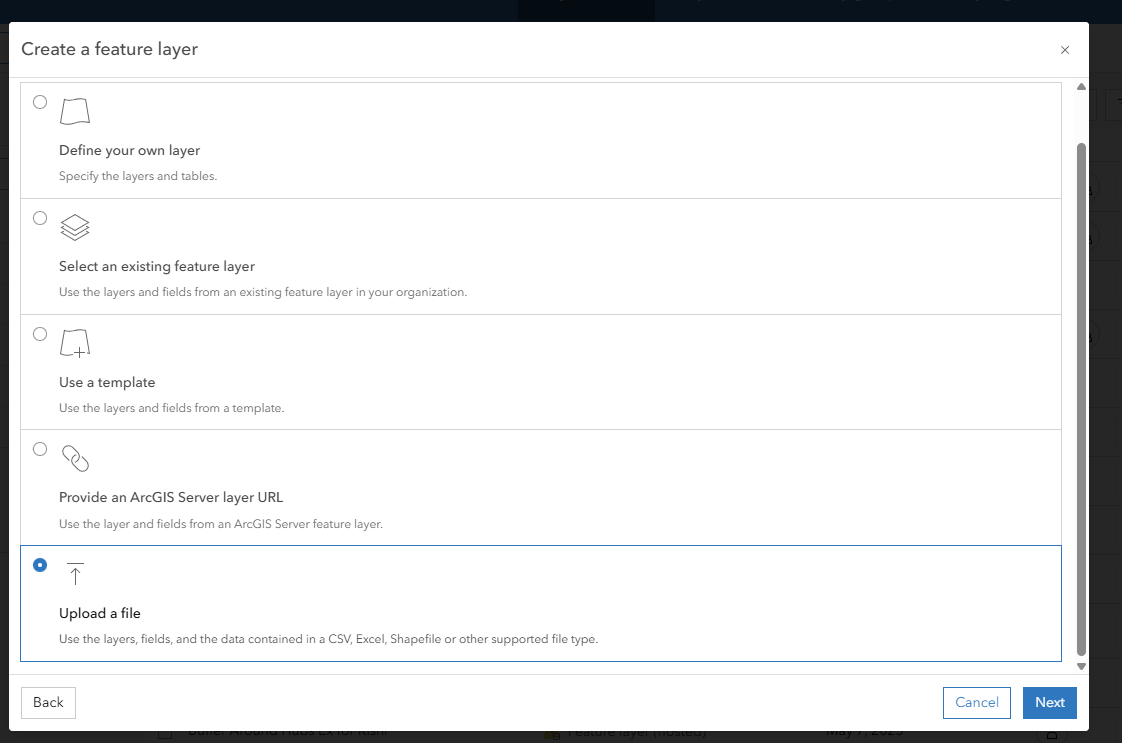Screen dimensions: 1122x743
Task: Click the Upload a file option title
Action: [x=100, y=613]
